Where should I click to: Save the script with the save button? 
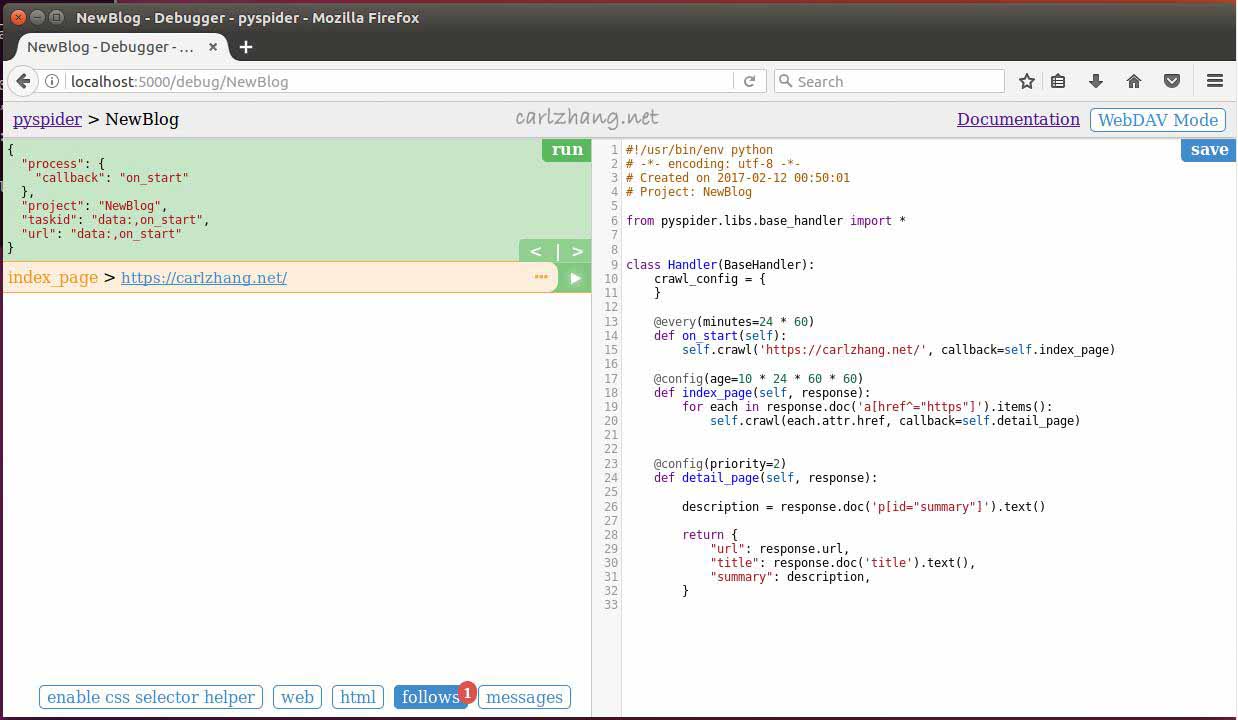point(1209,150)
